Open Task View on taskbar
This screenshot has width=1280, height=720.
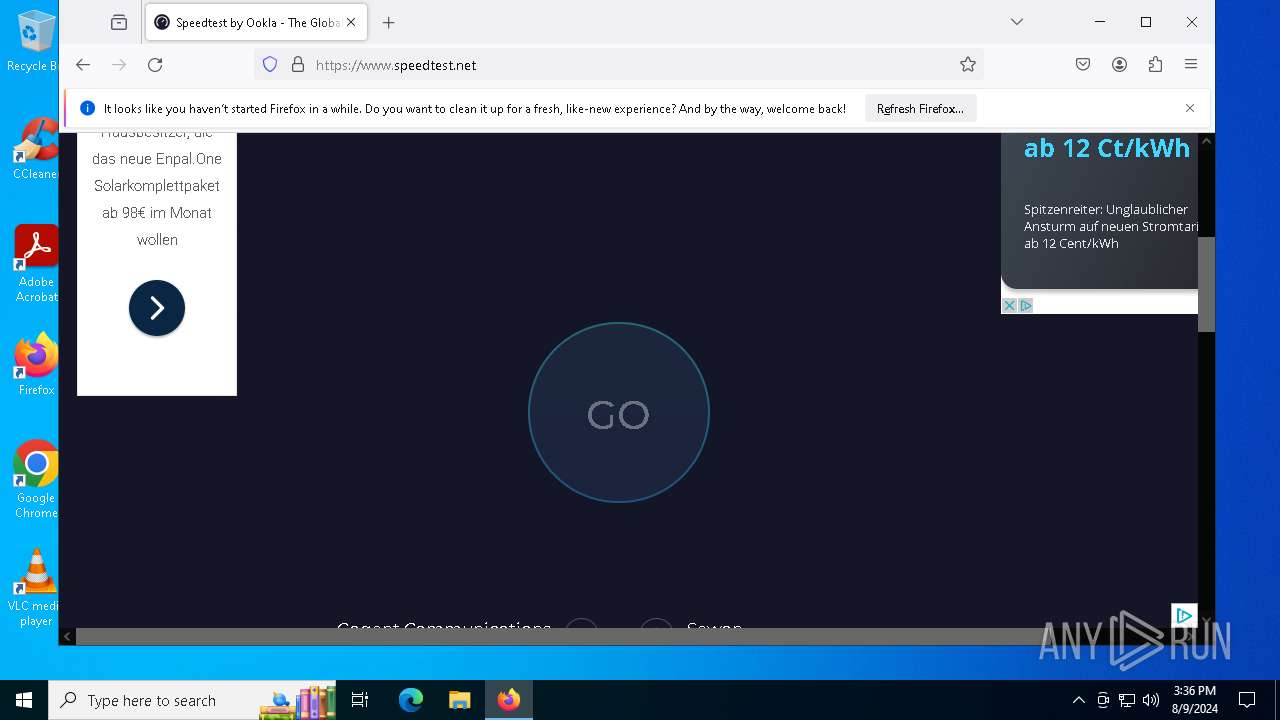click(360, 700)
